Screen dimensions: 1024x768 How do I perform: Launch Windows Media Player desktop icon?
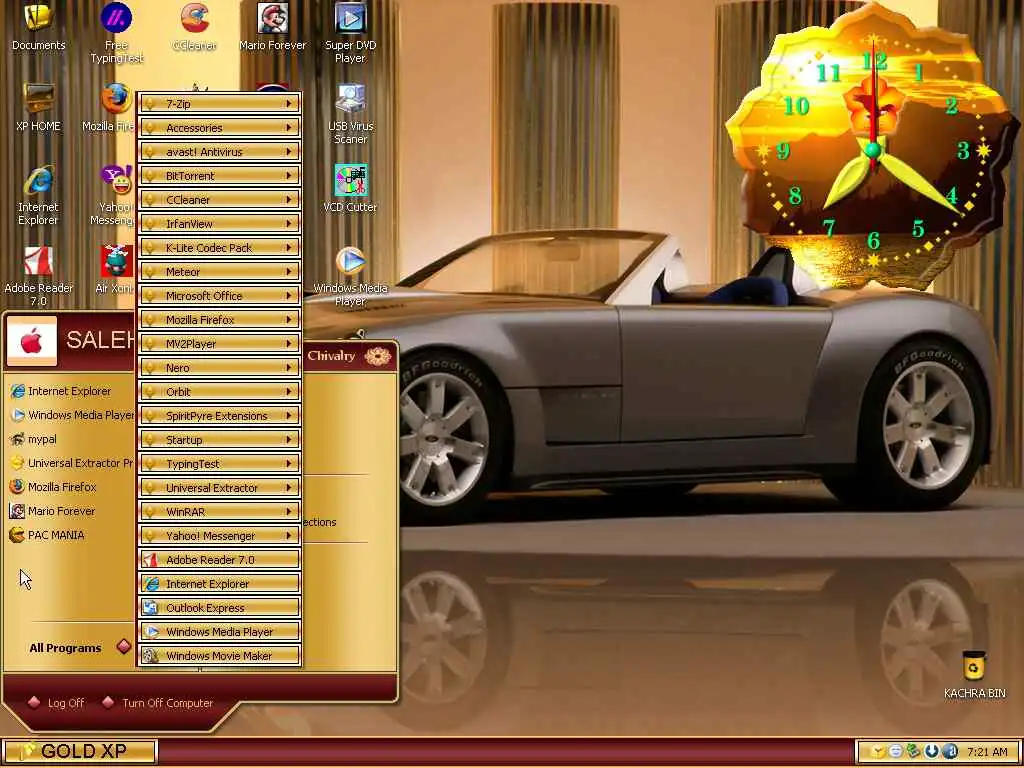coord(350,276)
